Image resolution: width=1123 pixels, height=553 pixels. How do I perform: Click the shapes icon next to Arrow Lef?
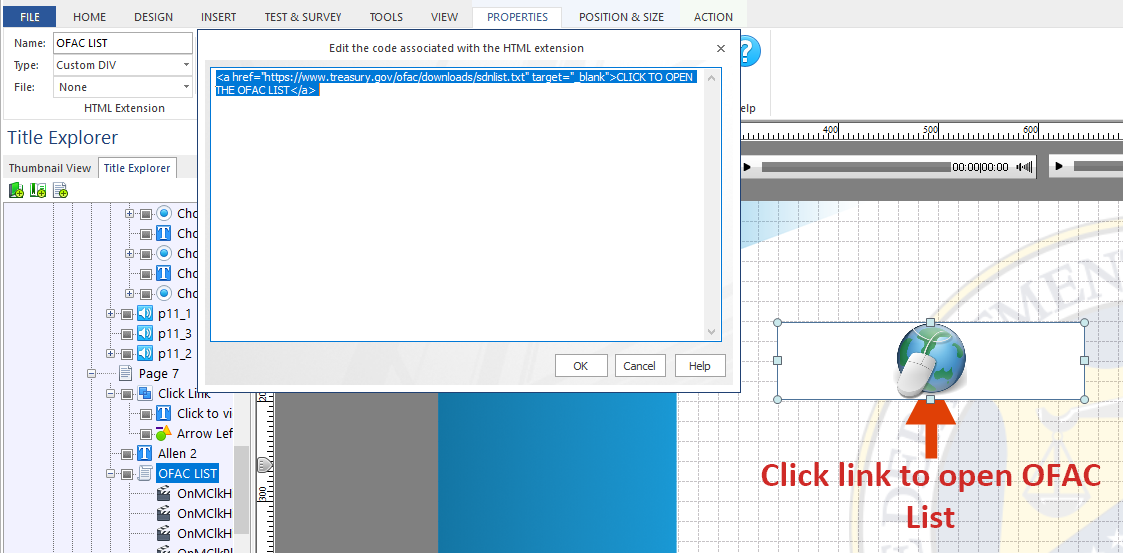[x=163, y=433]
